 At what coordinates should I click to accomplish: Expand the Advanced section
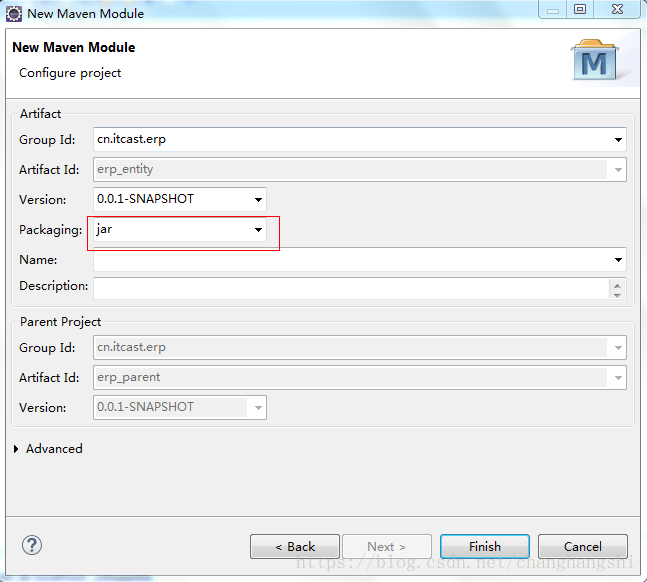16,449
